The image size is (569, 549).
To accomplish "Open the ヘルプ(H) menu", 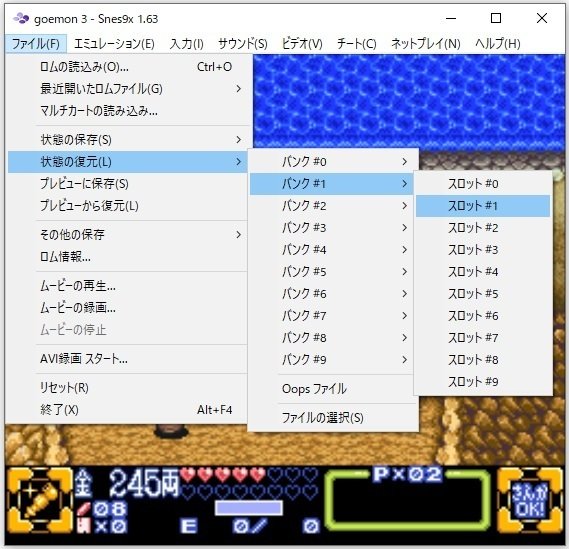I will [x=498, y=44].
